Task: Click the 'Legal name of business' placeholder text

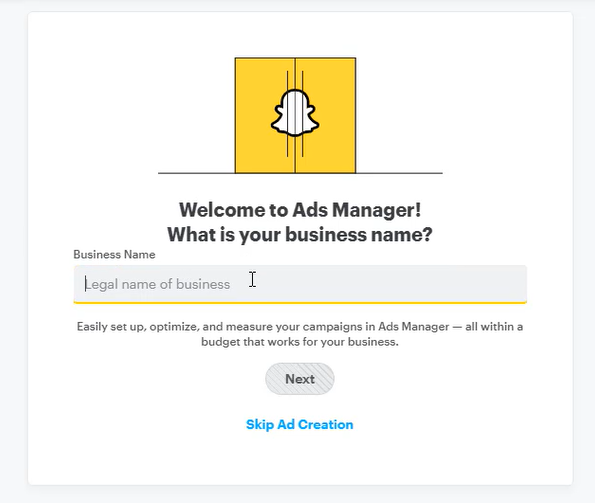Action: tap(157, 284)
